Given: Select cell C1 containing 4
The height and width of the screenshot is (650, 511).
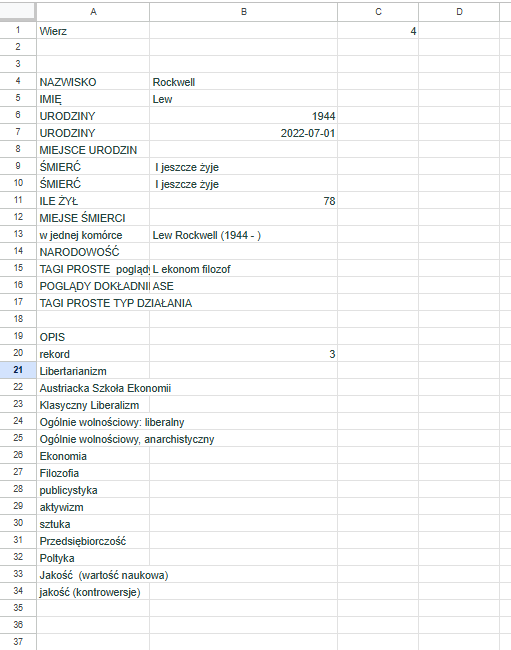Looking at the screenshot, I should (x=378, y=31).
